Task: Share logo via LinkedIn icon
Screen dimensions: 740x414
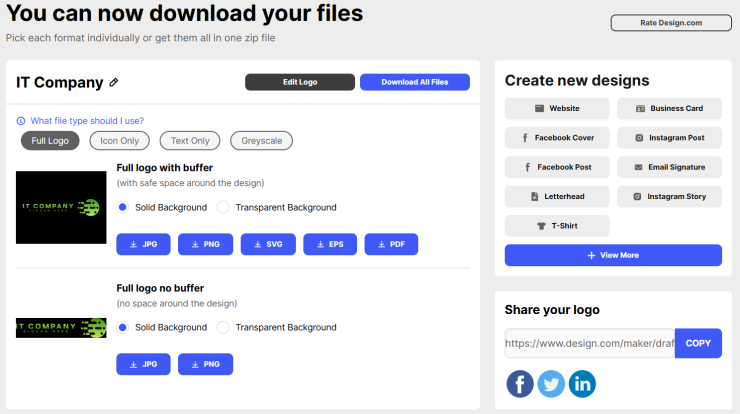Action: point(583,384)
